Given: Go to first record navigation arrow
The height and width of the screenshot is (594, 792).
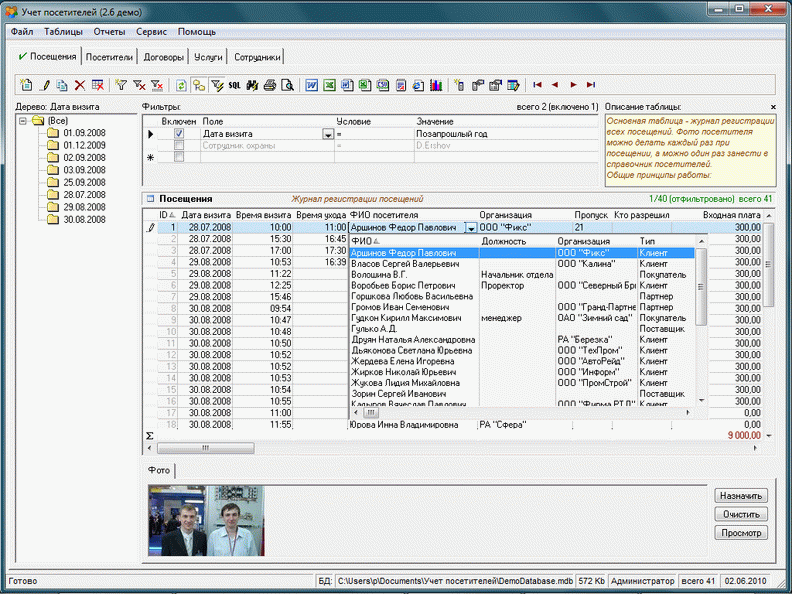Looking at the screenshot, I should click(x=538, y=86).
